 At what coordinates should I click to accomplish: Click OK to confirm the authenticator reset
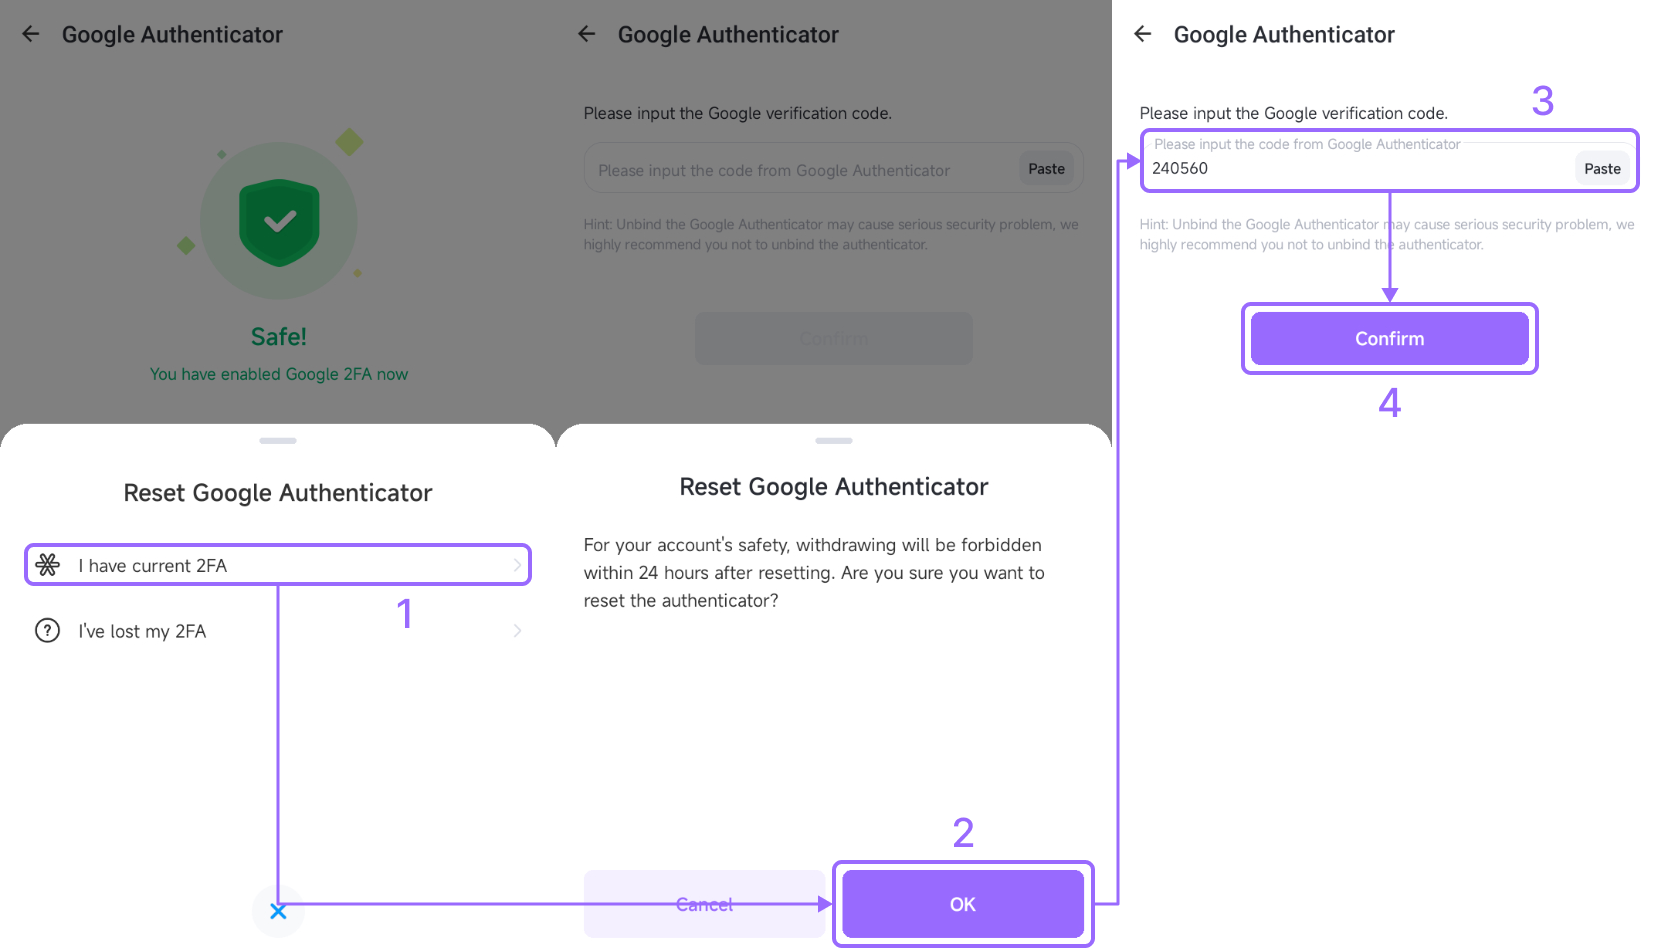[x=963, y=904]
